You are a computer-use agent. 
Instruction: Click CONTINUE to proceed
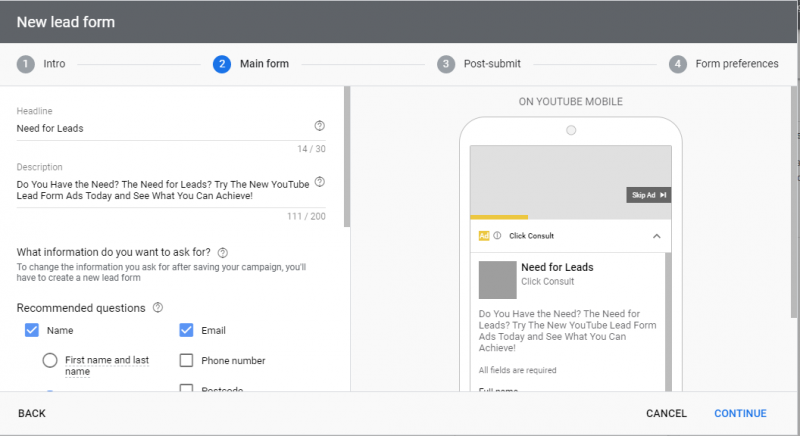(740, 414)
